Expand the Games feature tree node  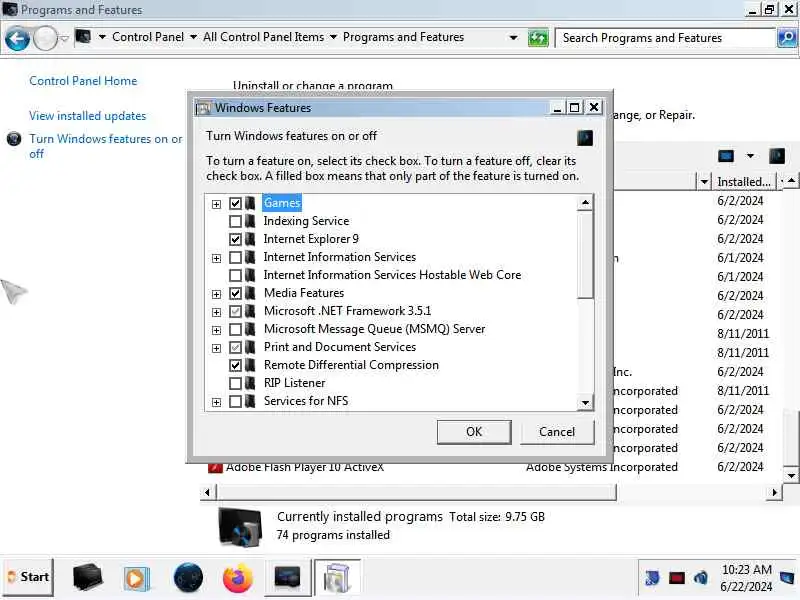tap(216, 204)
